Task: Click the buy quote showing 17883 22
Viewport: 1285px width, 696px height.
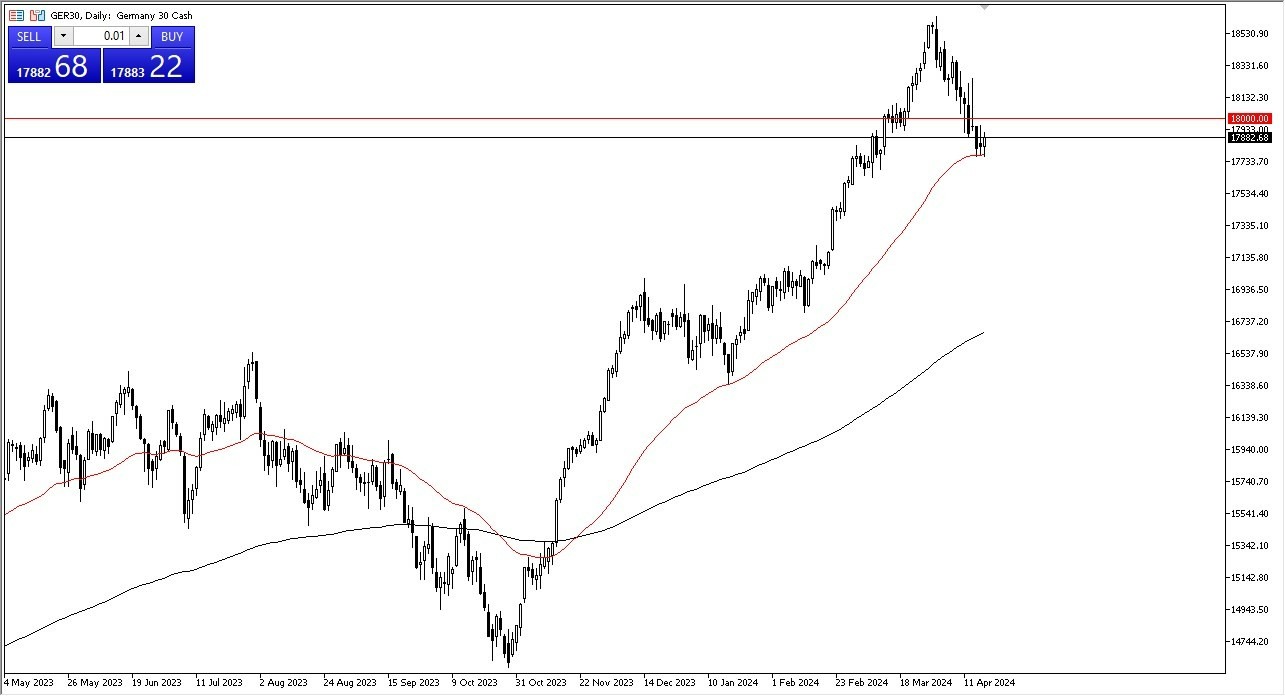Action: point(148,67)
